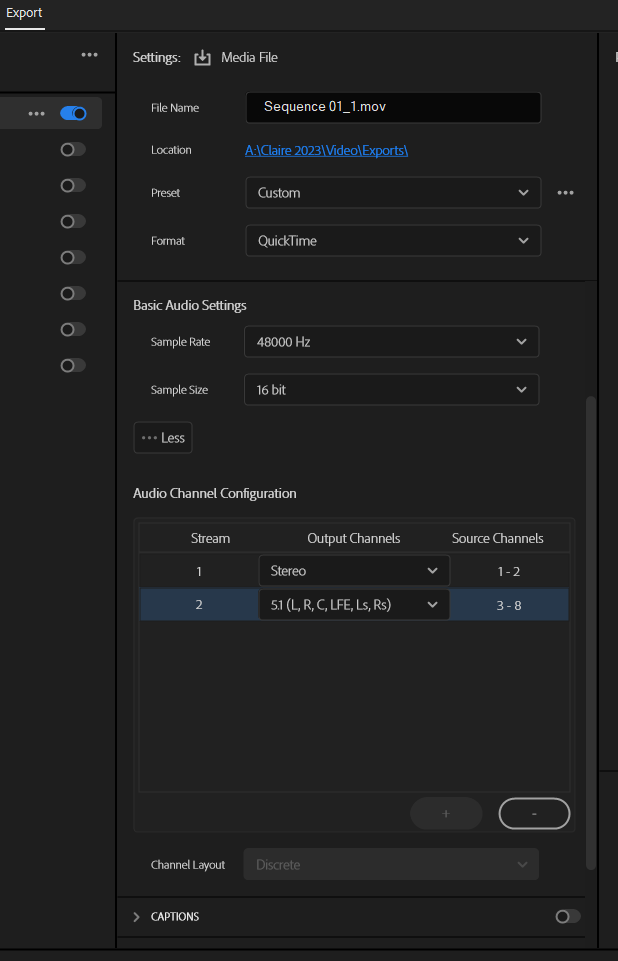Open the Sample Rate dropdown
Image resolution: width=618 pixels, height=961 pixels.
pos(391,342)
